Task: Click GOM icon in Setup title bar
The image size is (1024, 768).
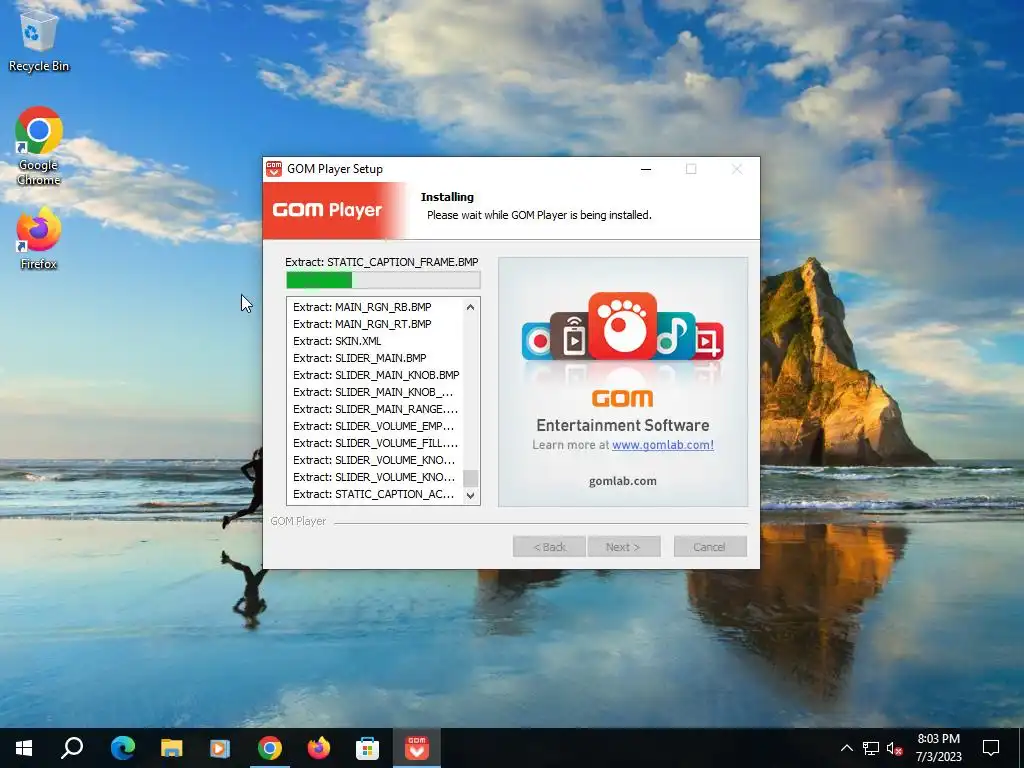Action: pos(274,169)
